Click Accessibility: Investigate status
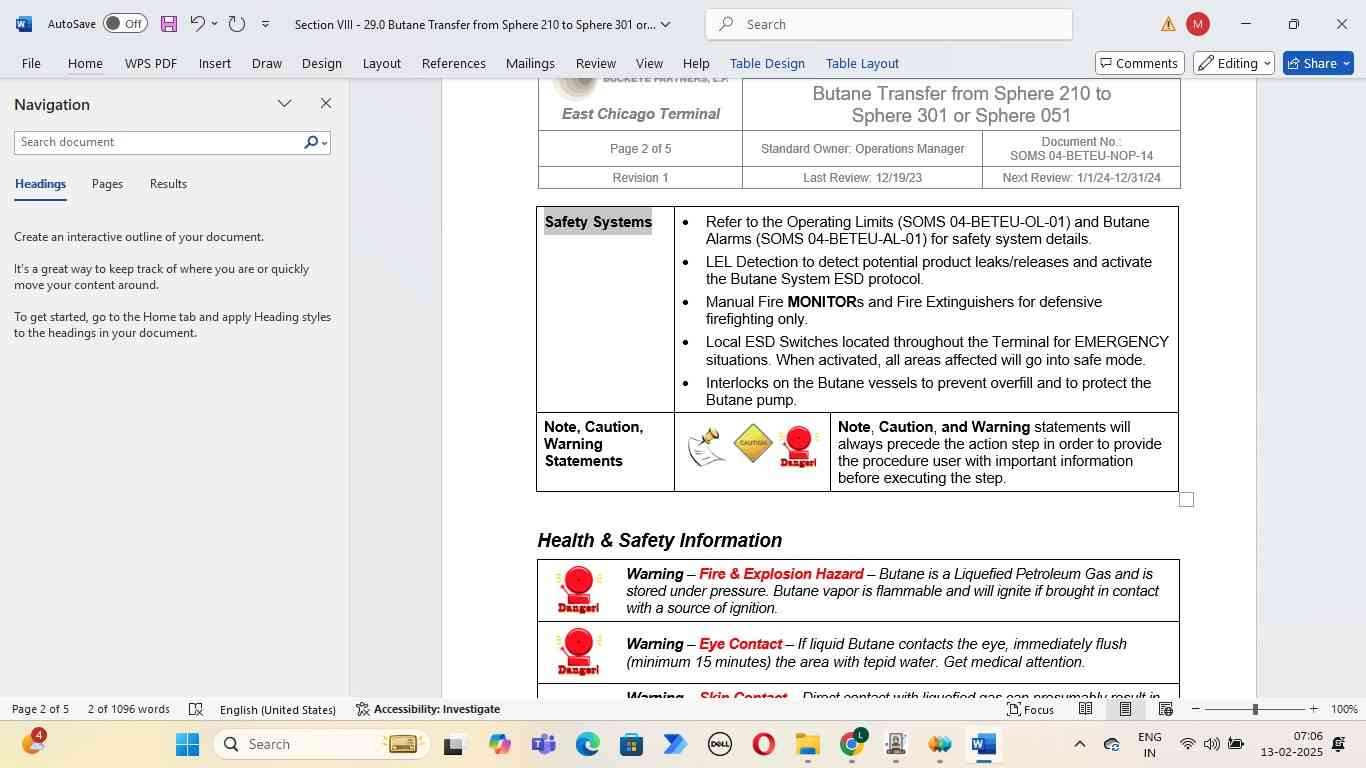This screenshot has height=768, width=1366. click(428, 709)
